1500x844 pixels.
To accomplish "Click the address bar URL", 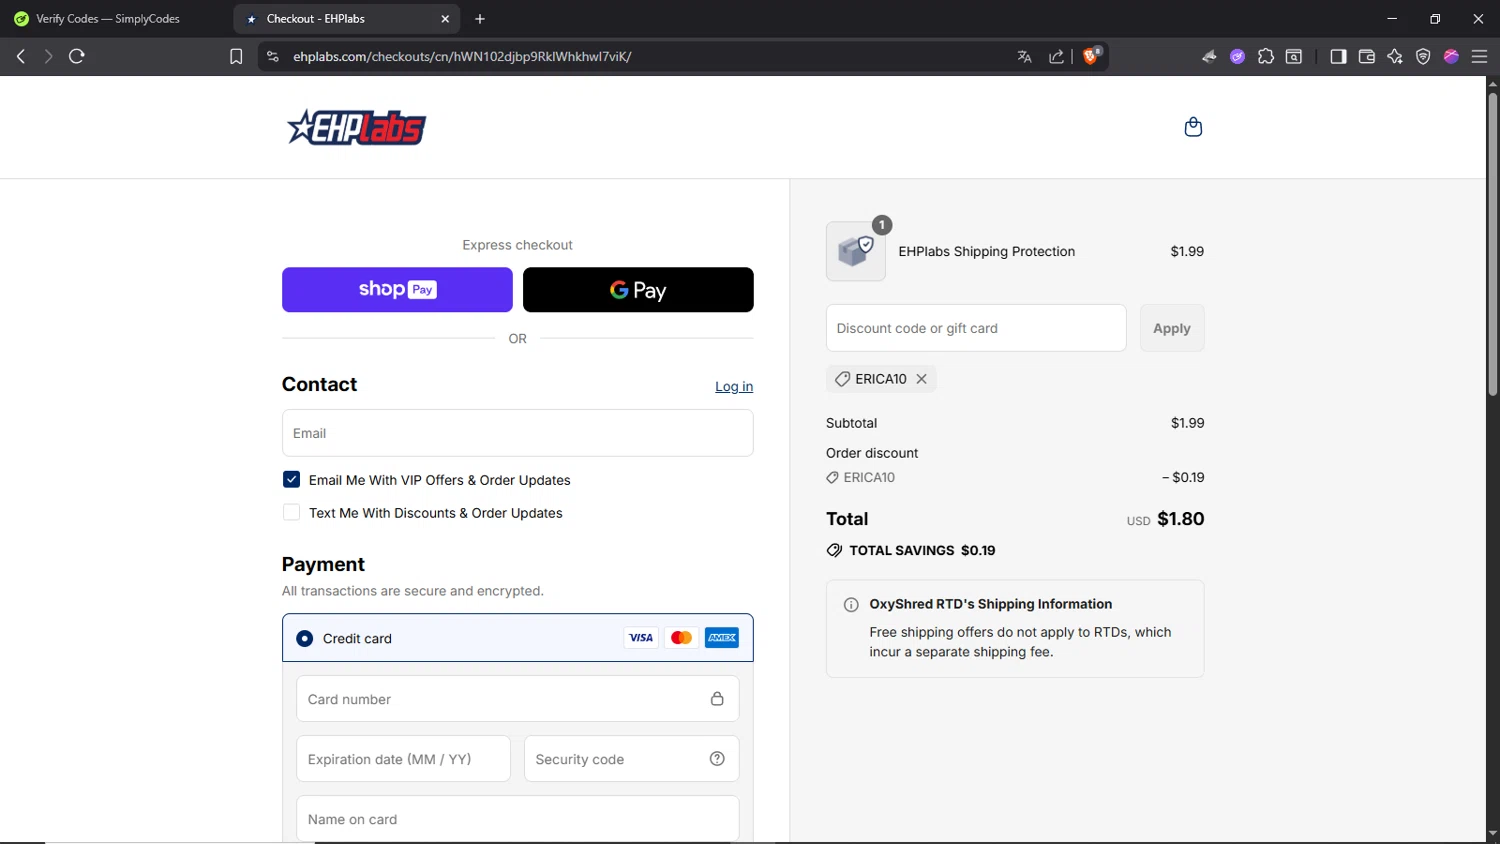I will 462,57.
